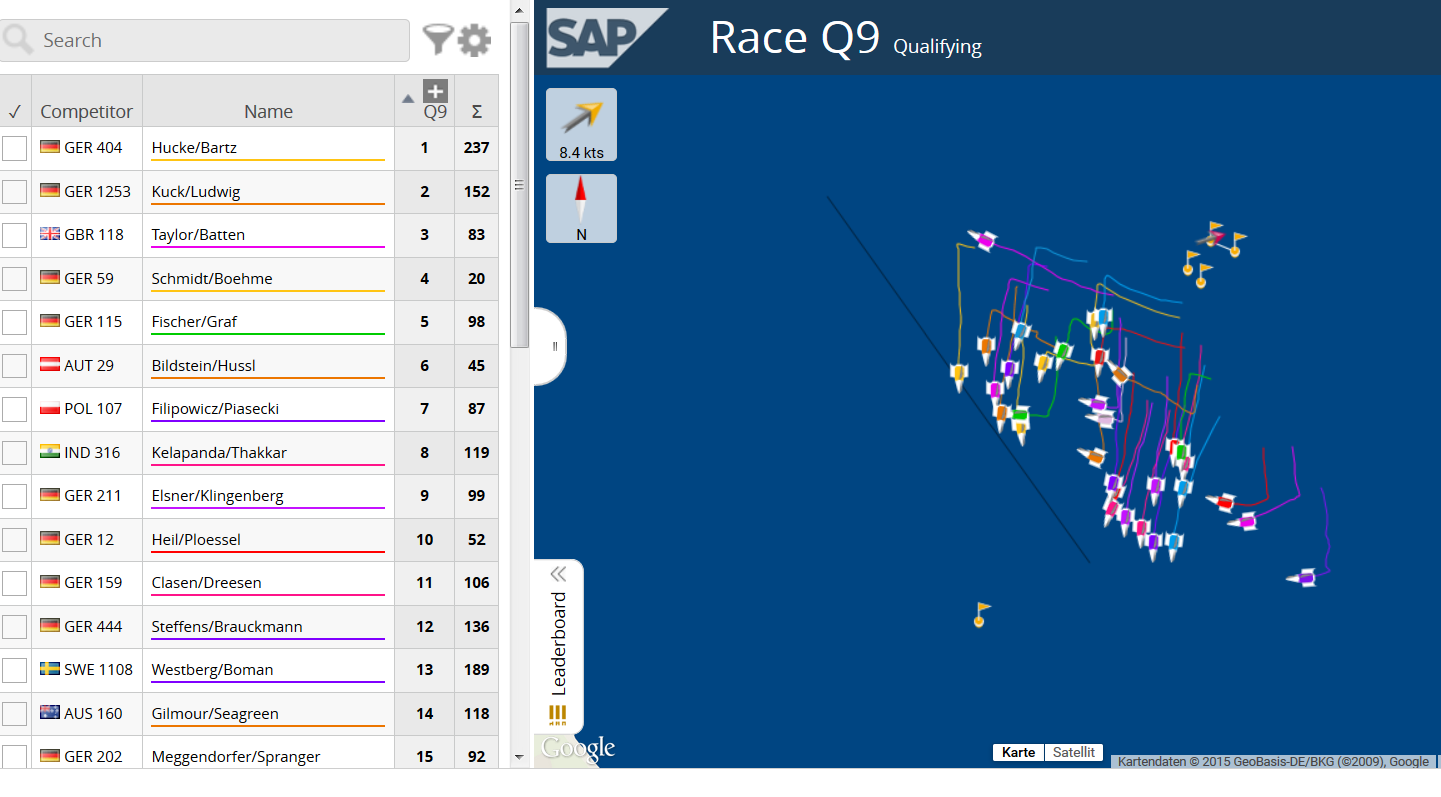Select the GBR 118 competitor checkbox

[x=15, y=235]
